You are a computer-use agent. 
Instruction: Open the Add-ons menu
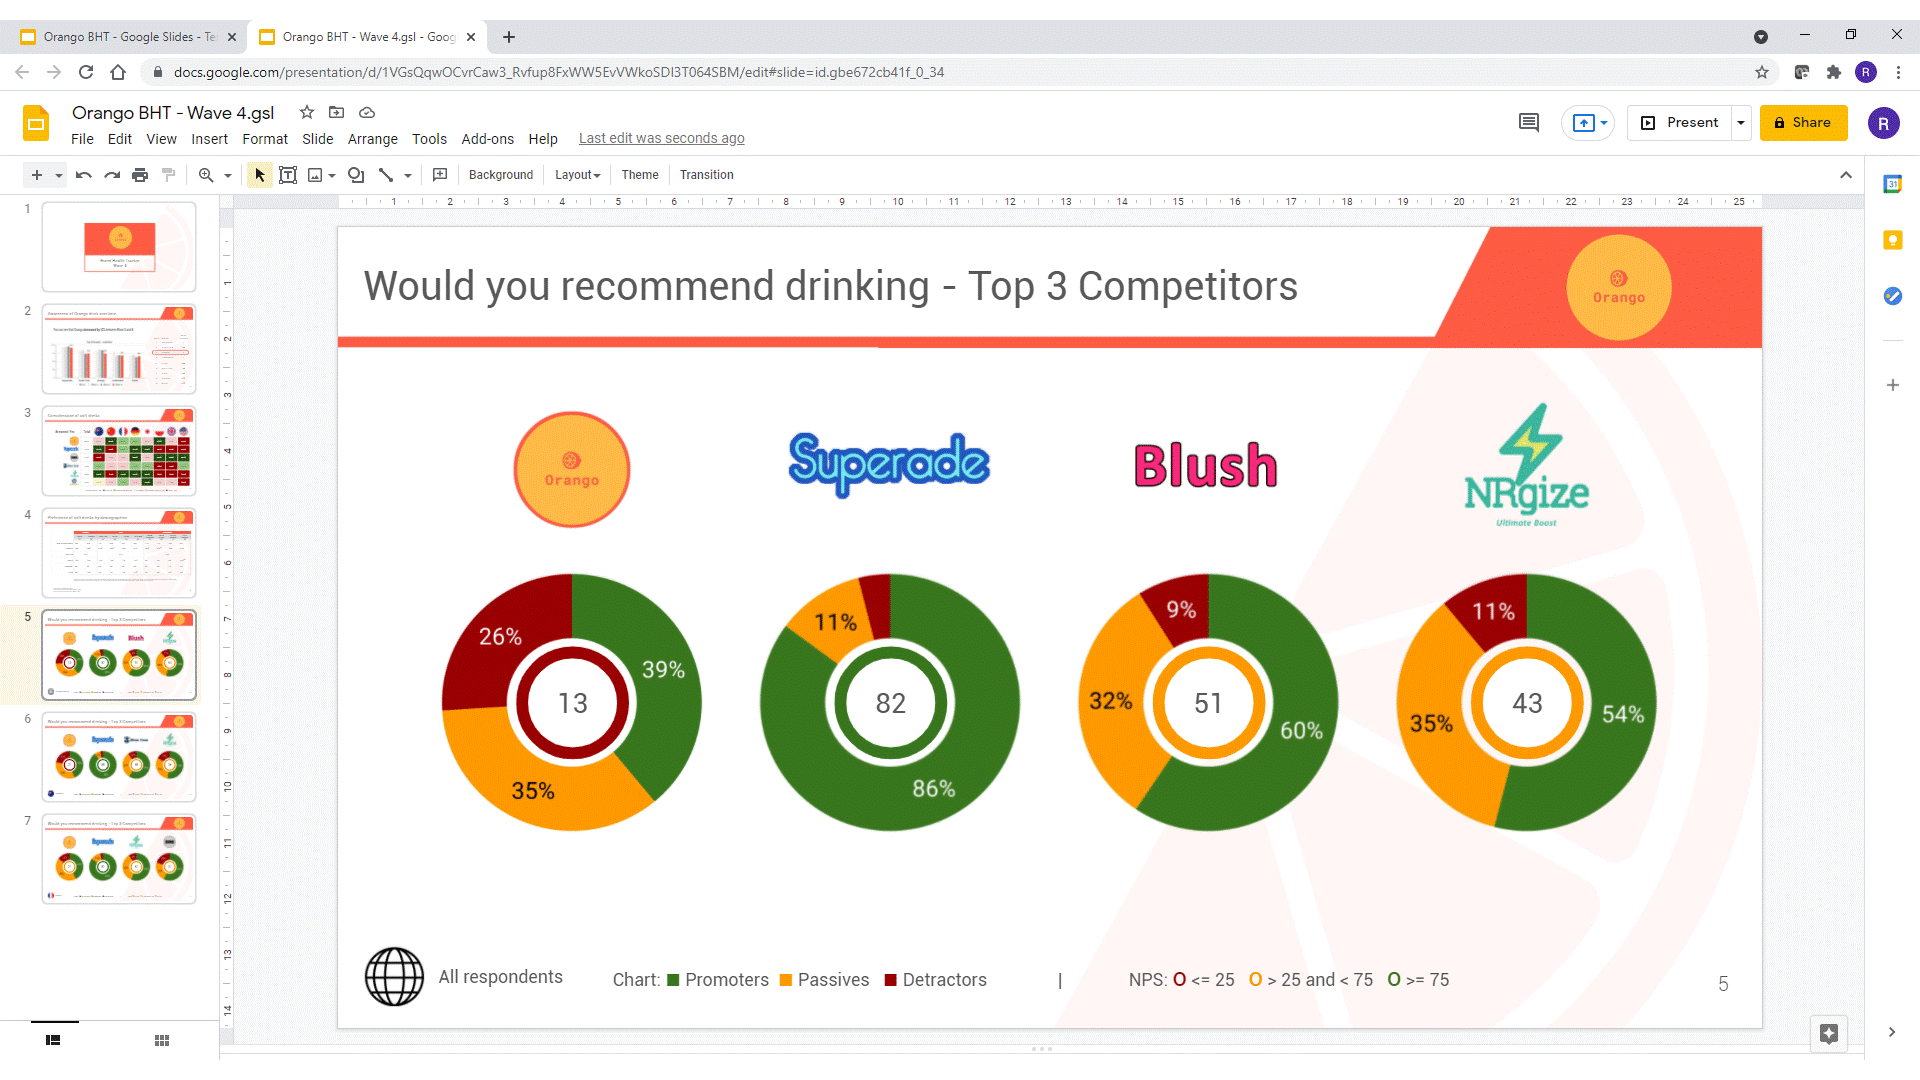(x=488, y=139)
